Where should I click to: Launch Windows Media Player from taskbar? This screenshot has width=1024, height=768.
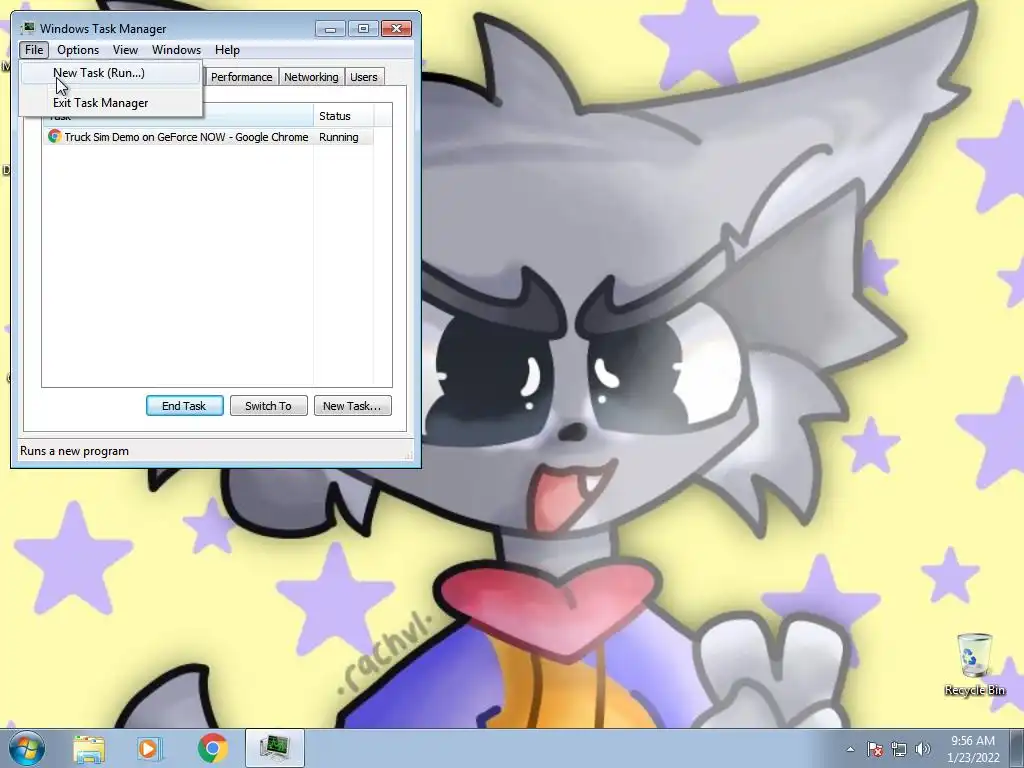[150, 749]
